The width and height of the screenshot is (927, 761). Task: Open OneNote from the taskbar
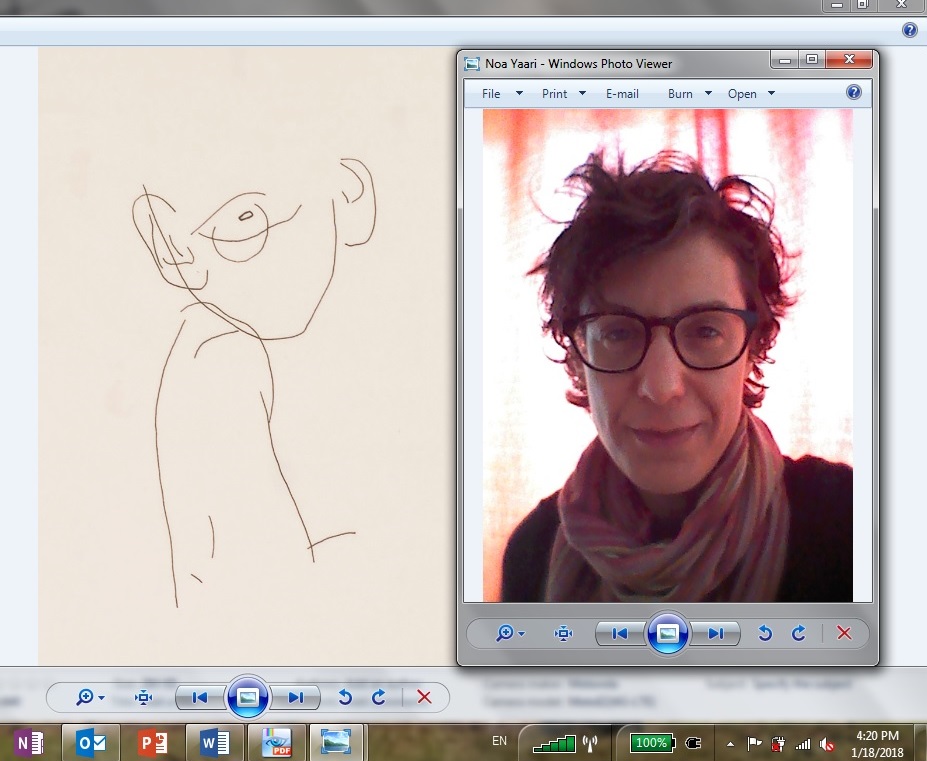pos(29,743)
